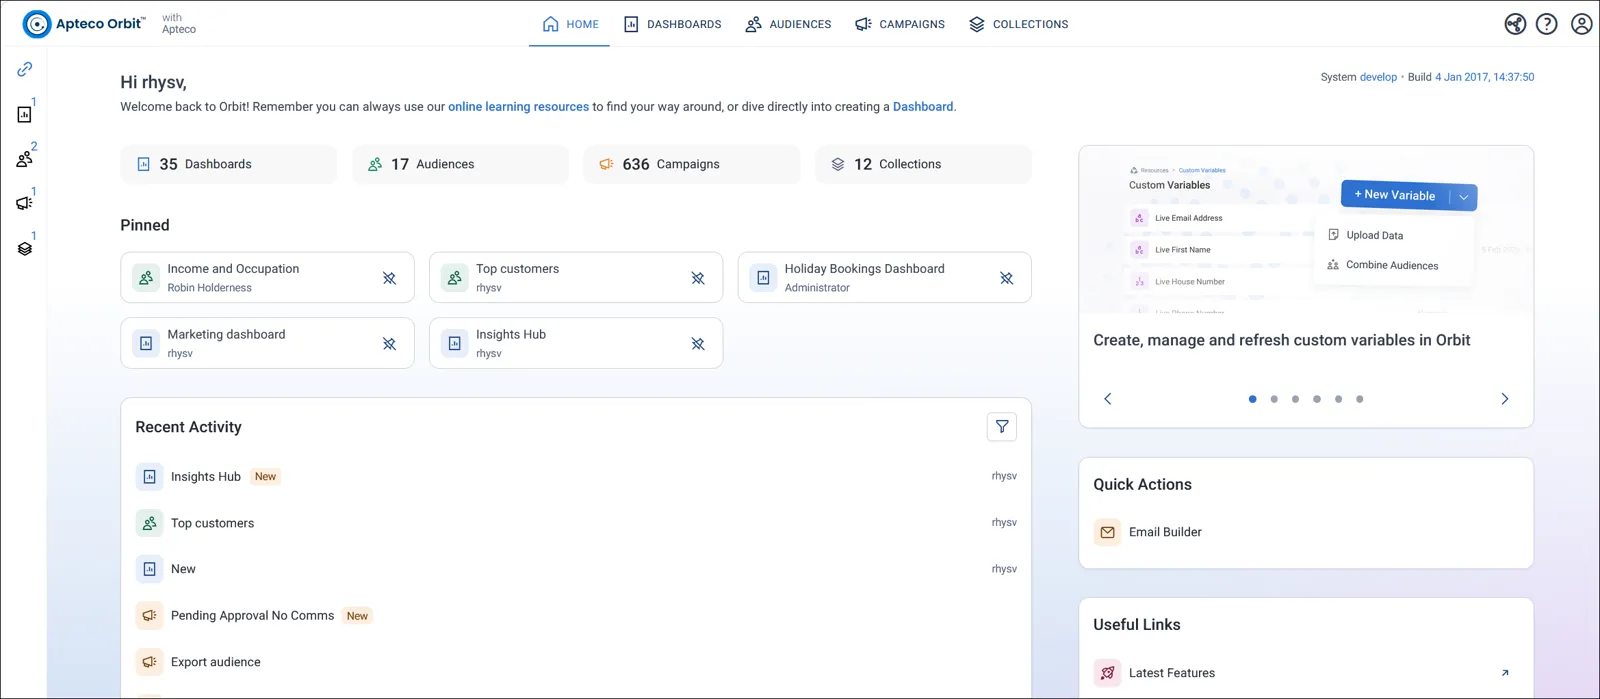Open the 35 Dashboards summary tile
Viewport: 1600px width, 699px height.
(229, 164)
